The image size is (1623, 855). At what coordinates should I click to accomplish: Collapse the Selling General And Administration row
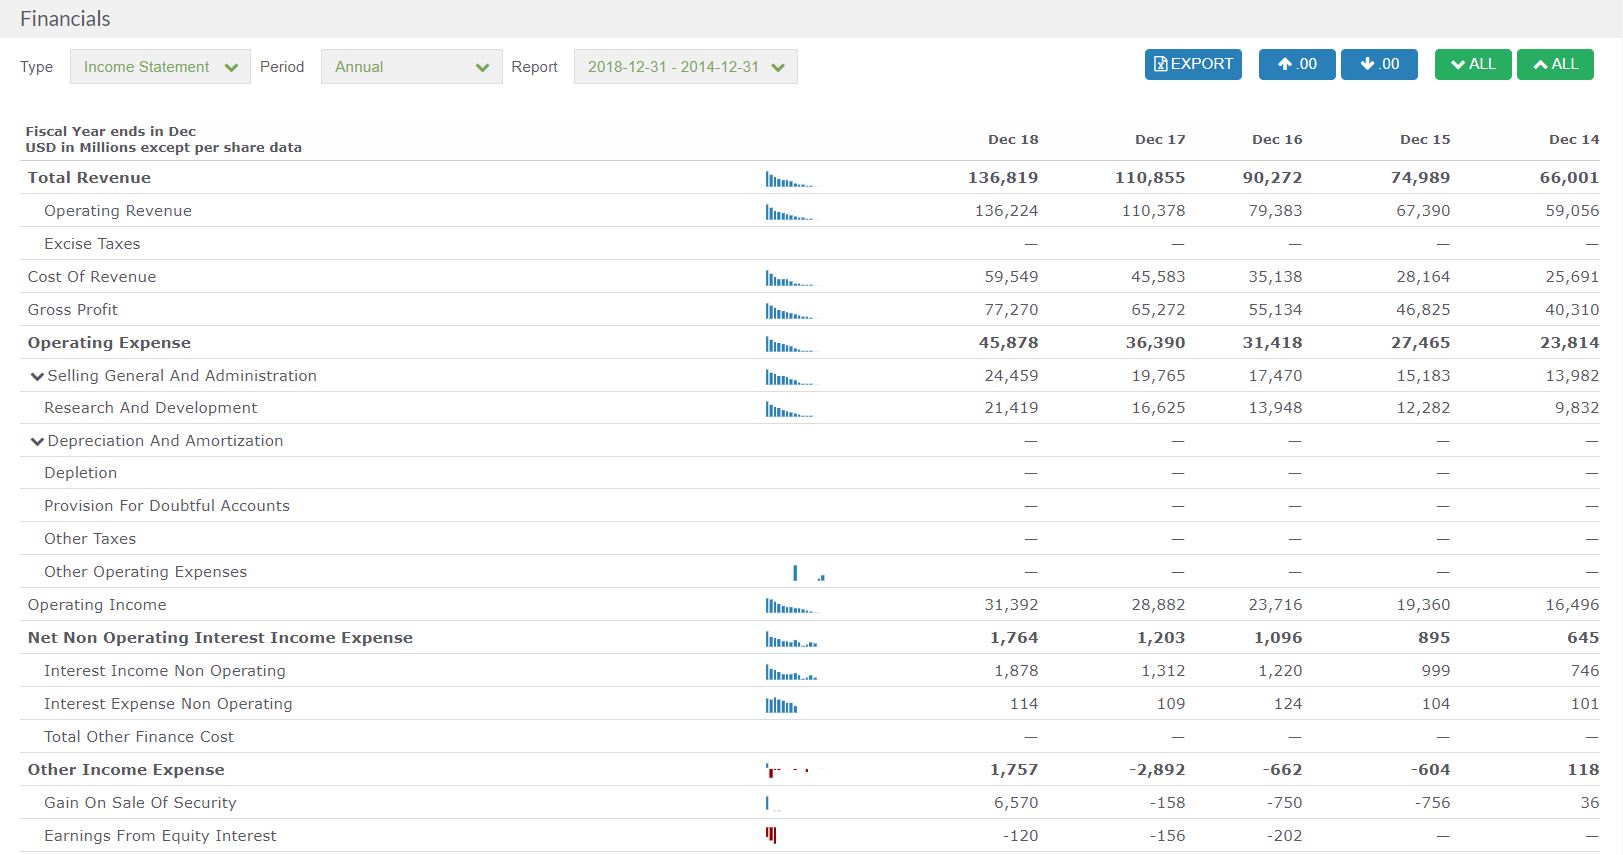coord(37,376)
